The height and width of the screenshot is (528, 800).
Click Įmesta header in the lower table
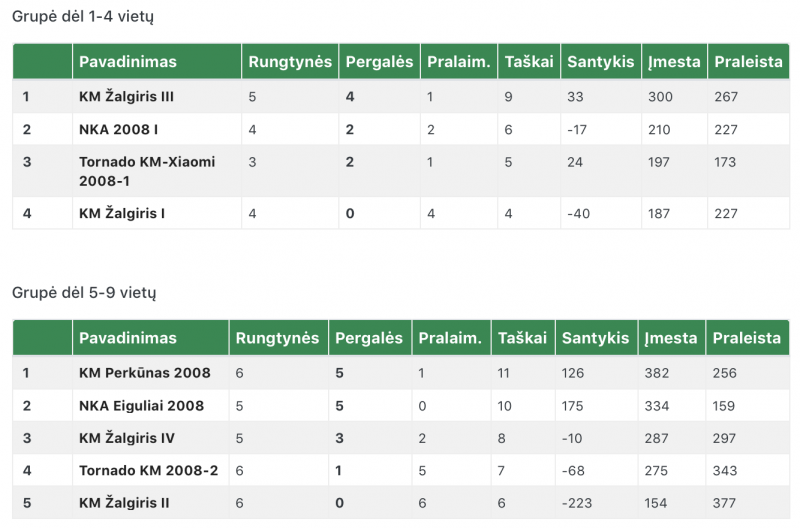tap(670, 338)
